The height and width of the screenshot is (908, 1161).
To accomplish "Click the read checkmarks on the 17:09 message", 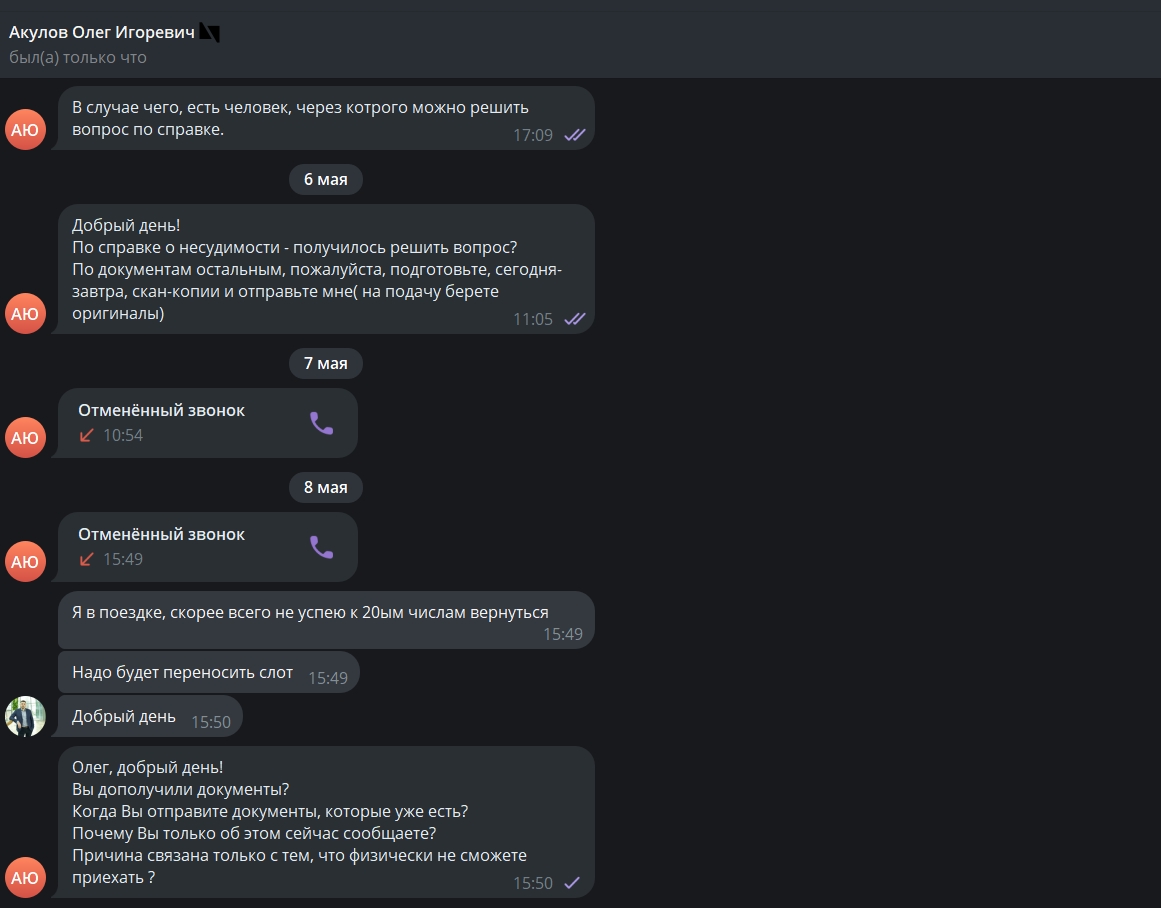I will [575, 135].
